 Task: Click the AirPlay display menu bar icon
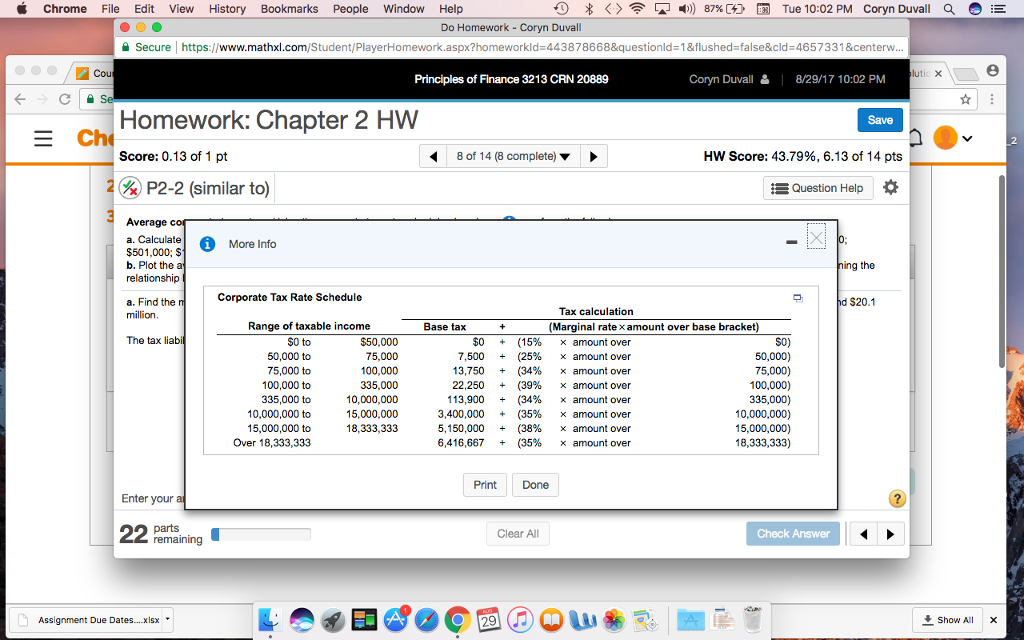click(662, 8)
